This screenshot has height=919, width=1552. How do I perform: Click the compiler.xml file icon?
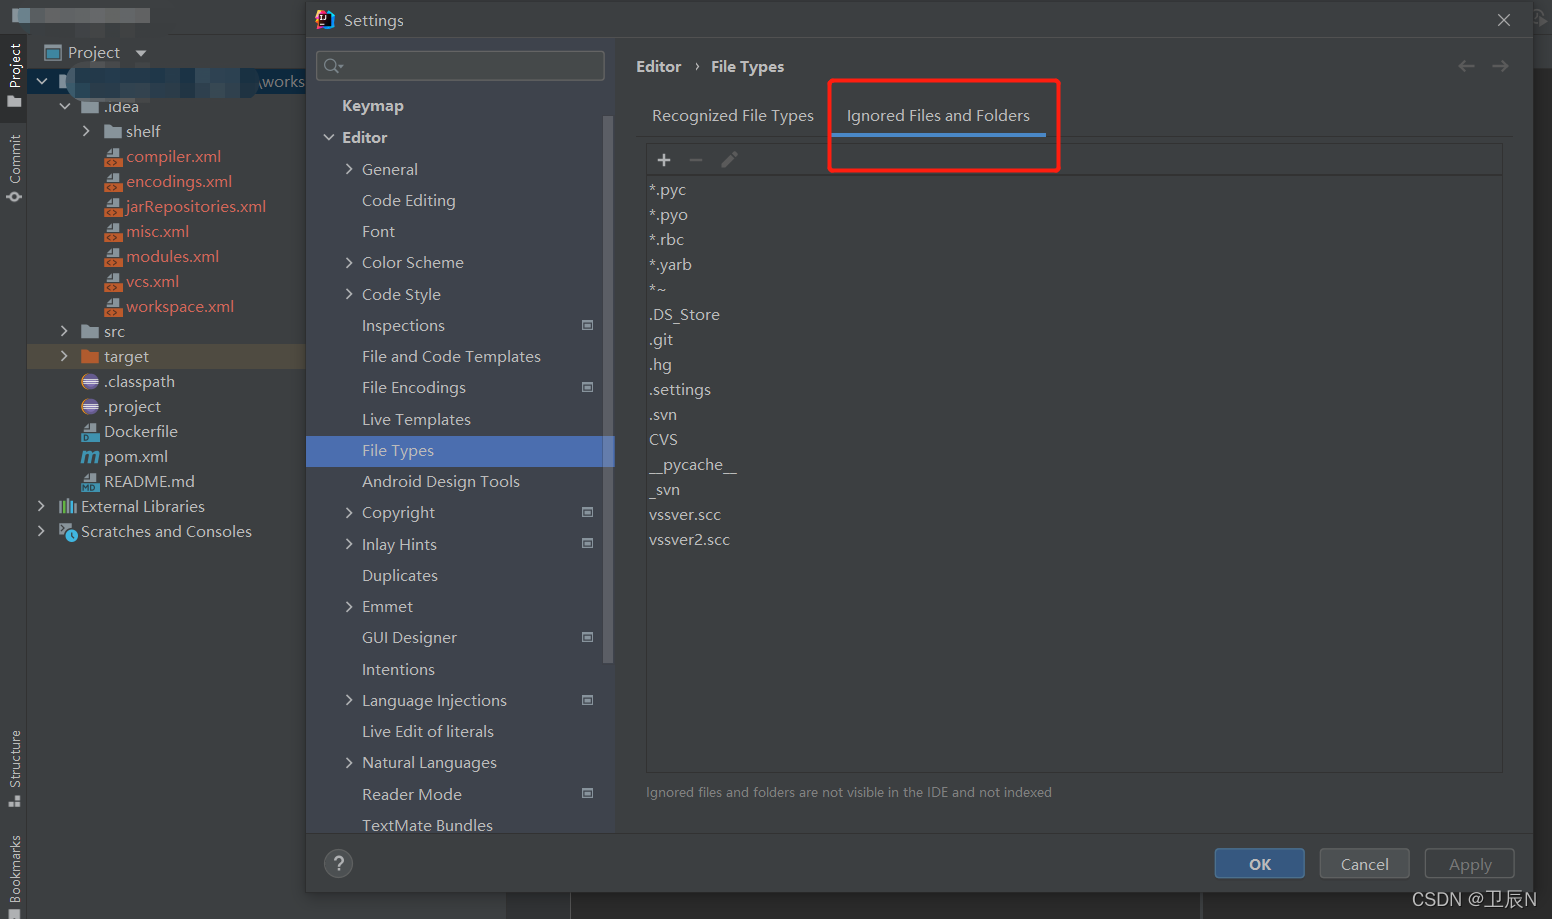113,157
